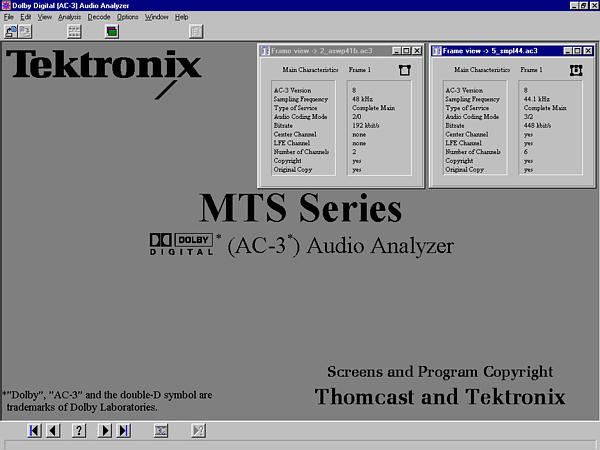
Task: Click 'Original Copy' label in 5_smpl44.ac3 window
Action: tap(465, 170)
